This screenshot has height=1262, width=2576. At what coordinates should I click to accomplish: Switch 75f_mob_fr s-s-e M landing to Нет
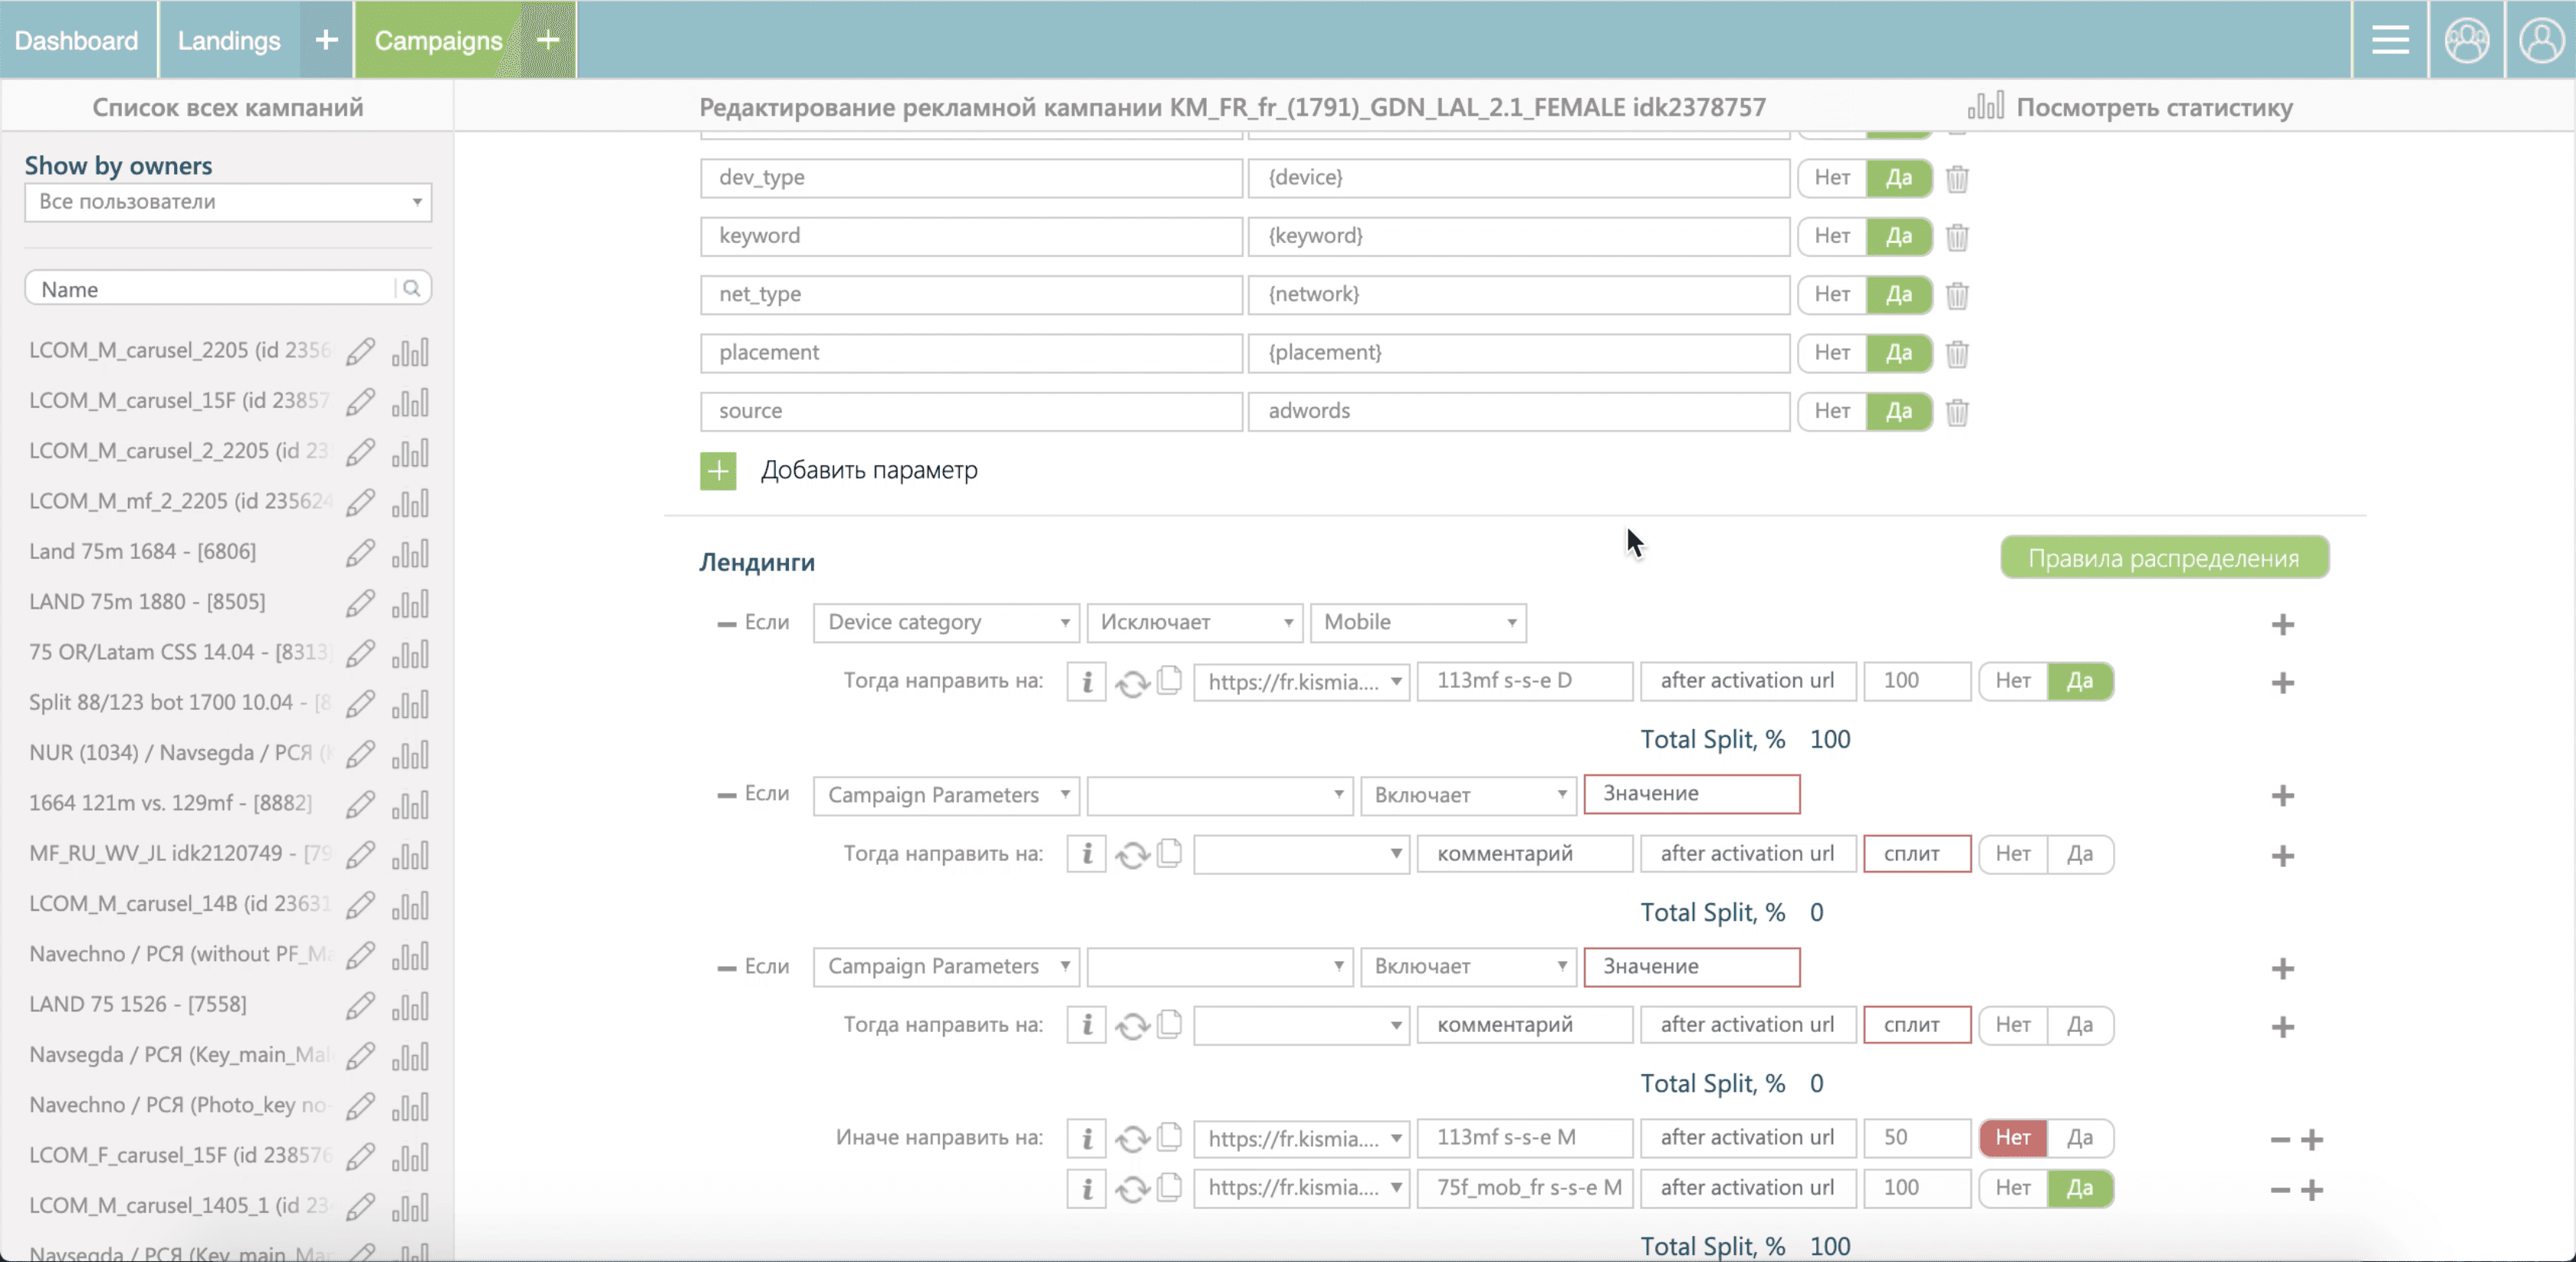(2013, 1188)
